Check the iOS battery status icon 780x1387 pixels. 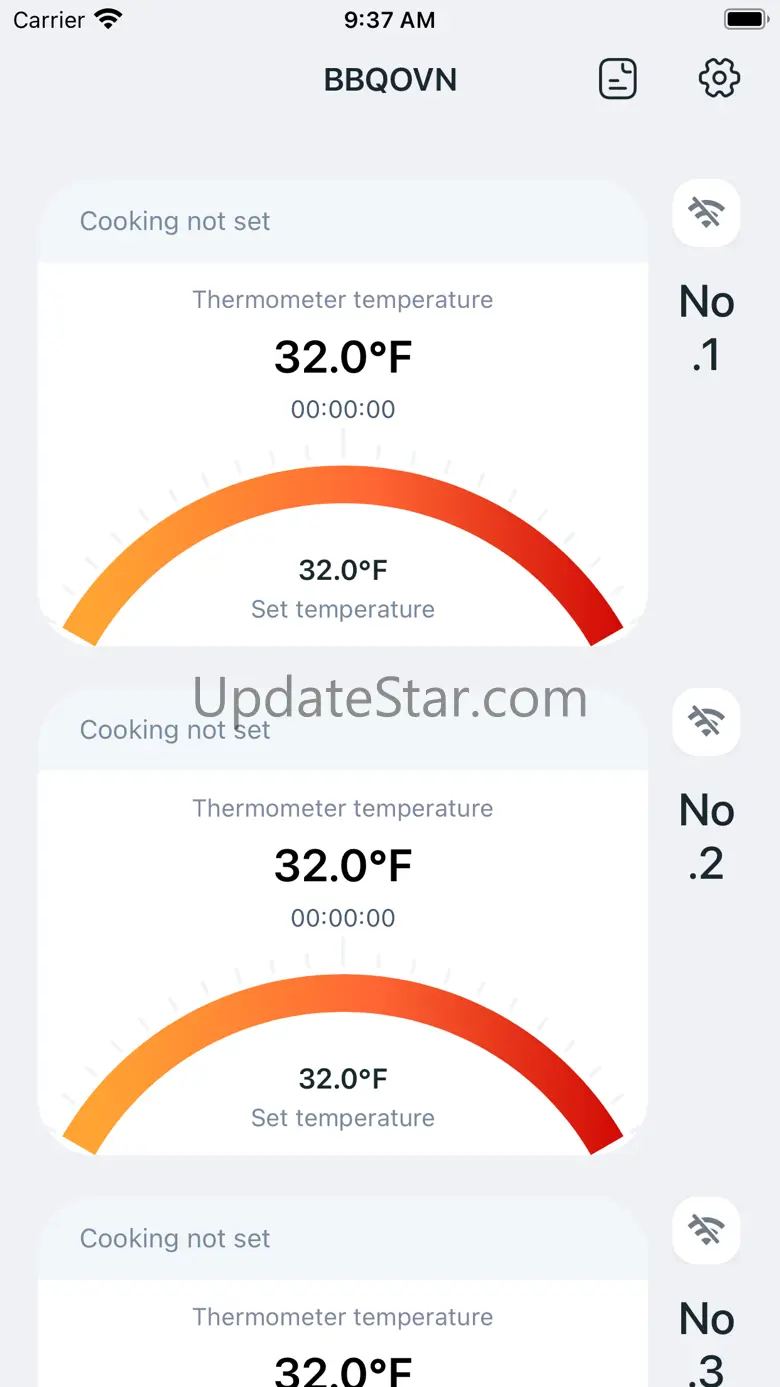745,19
